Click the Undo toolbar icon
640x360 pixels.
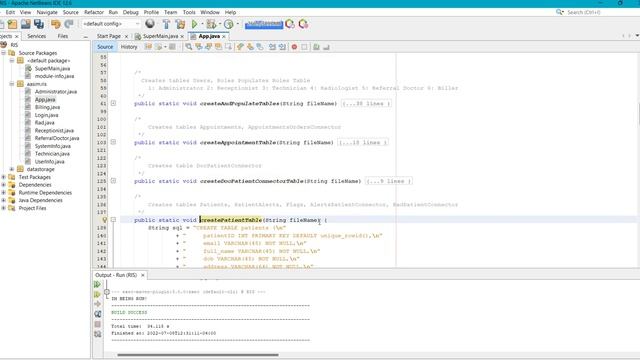(x=56, y=24)
